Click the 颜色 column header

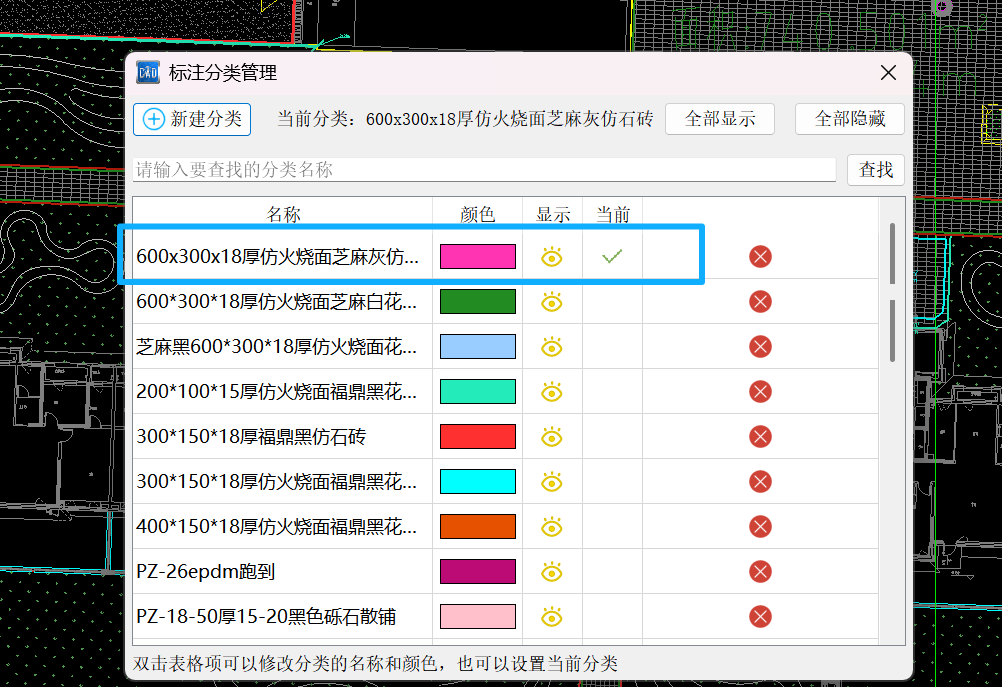pos(477,215)
